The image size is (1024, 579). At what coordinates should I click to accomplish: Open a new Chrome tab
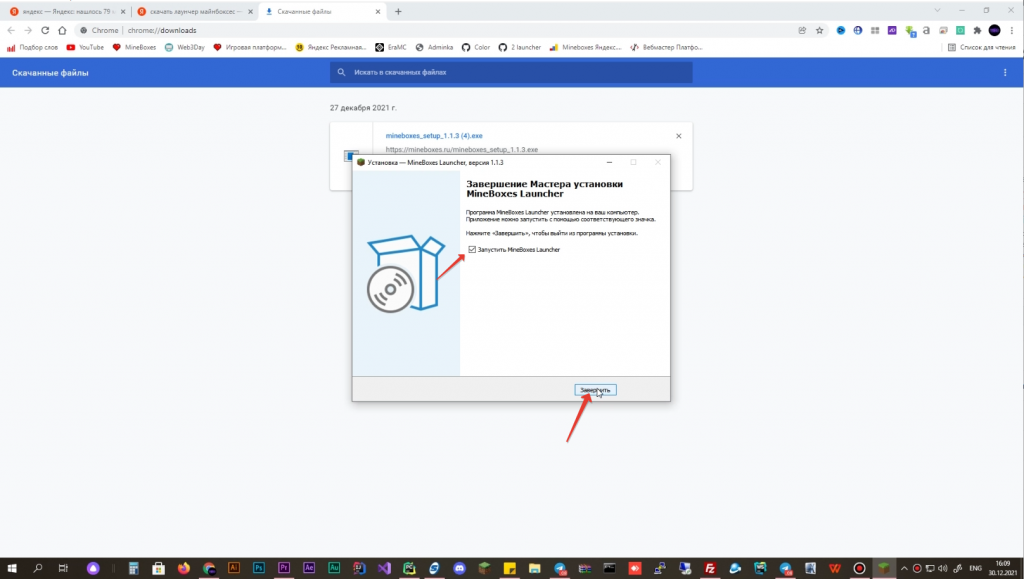tap(398, 12)
